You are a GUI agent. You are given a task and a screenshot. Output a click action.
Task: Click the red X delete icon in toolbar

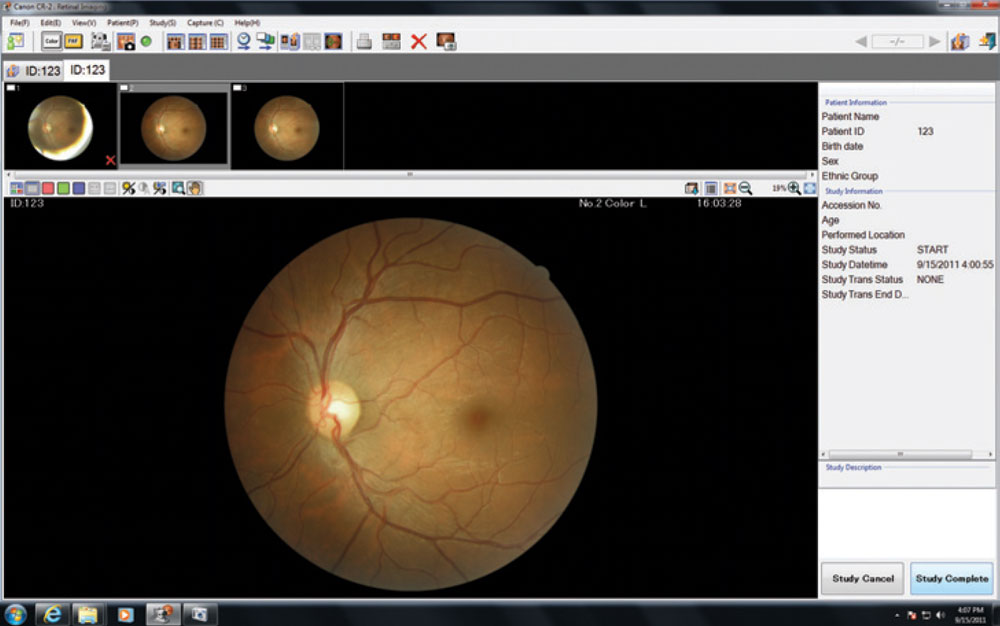tap(419, 41)
